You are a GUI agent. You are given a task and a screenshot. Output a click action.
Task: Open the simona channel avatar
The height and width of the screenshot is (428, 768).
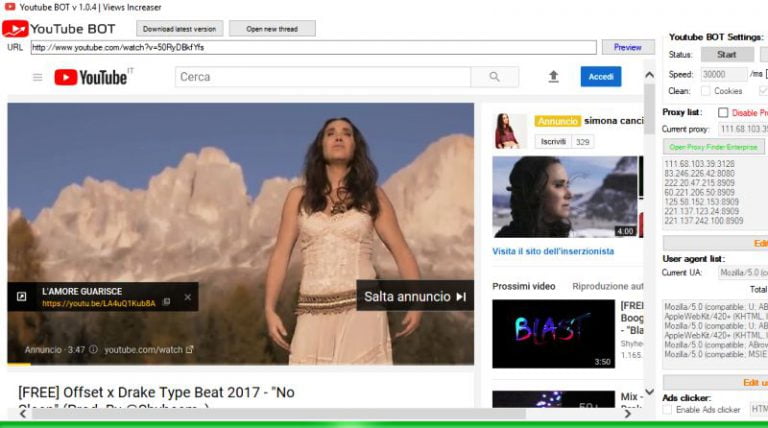(508, 131)
